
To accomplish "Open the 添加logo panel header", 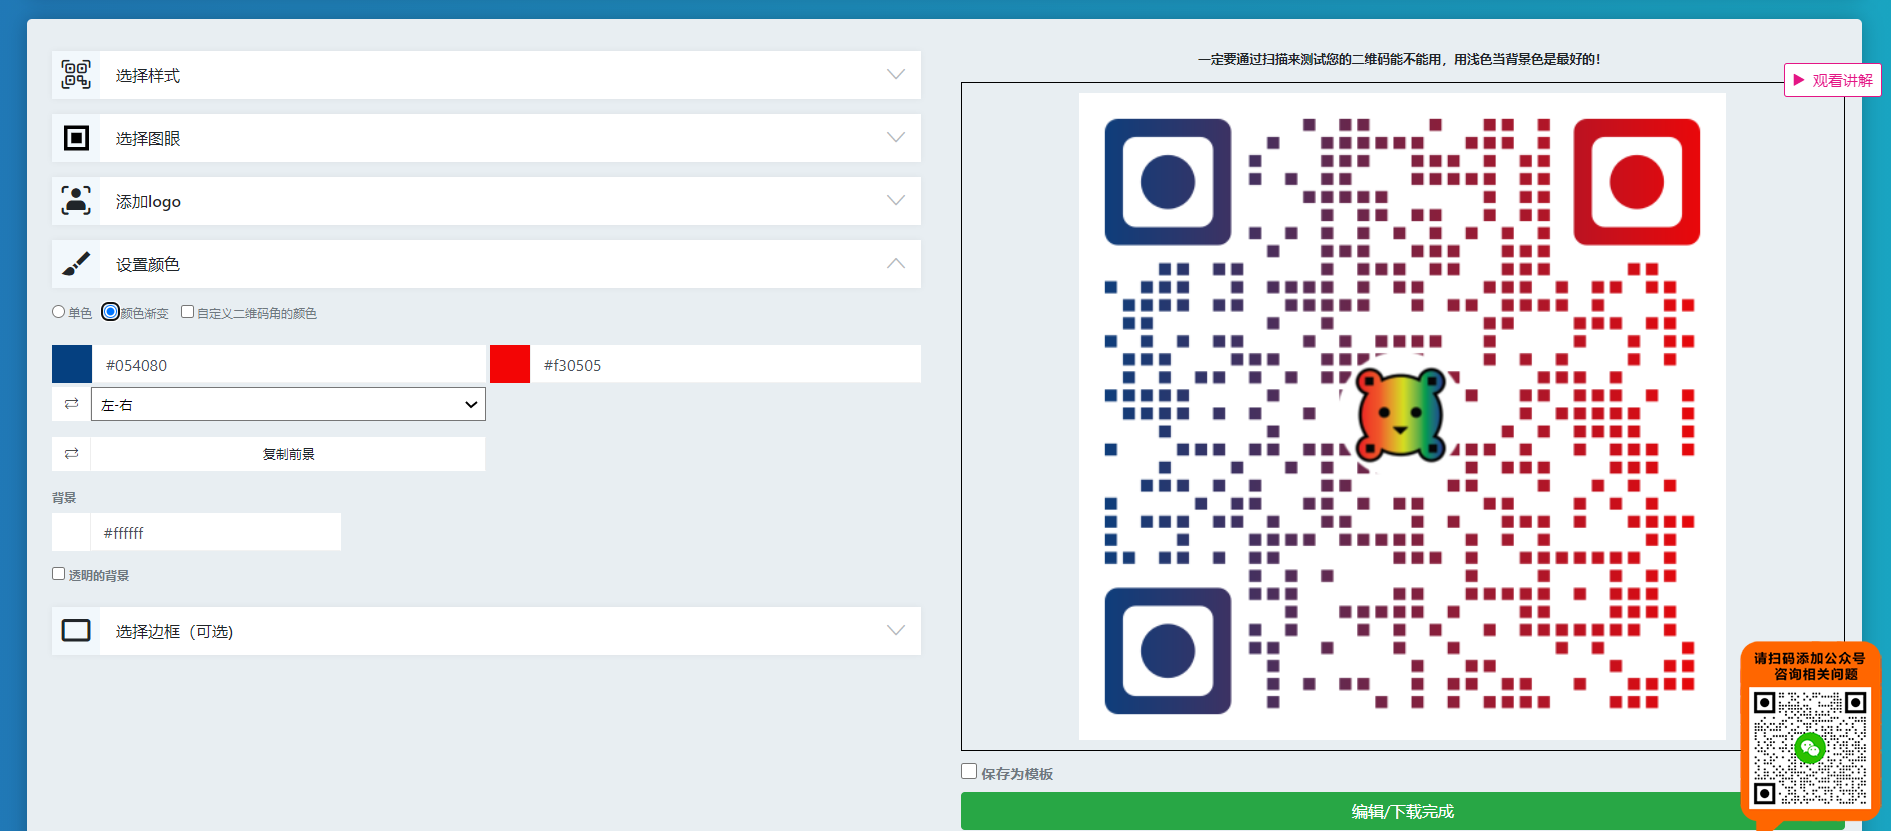I will (x=486, y=201).
